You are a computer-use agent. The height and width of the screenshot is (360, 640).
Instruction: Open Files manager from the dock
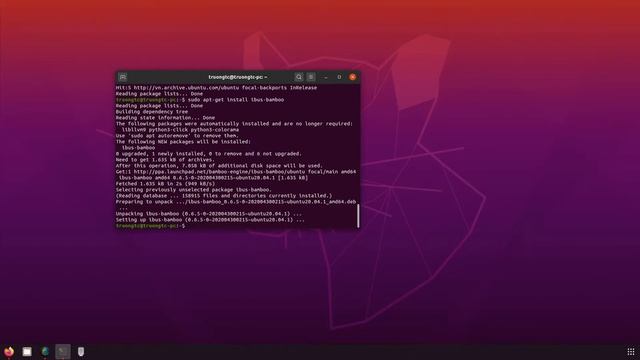tap(27, 351)
